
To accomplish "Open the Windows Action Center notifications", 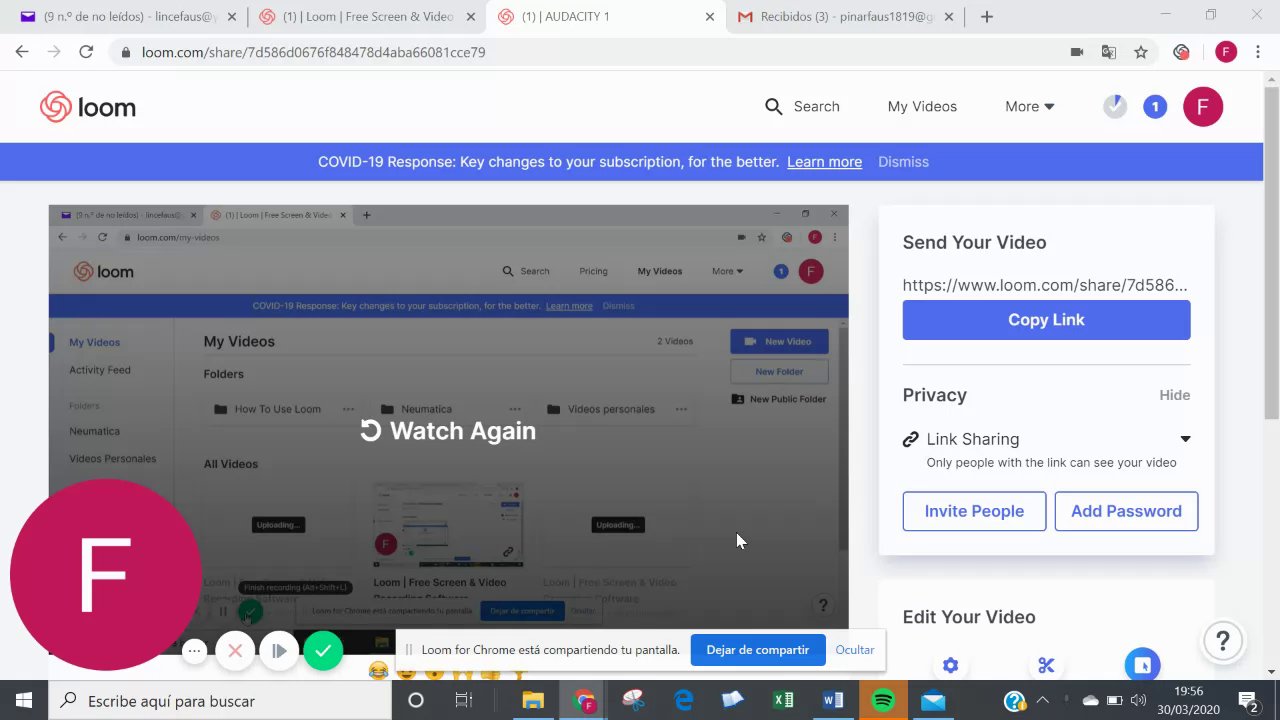I will (x=1248, y=701).
